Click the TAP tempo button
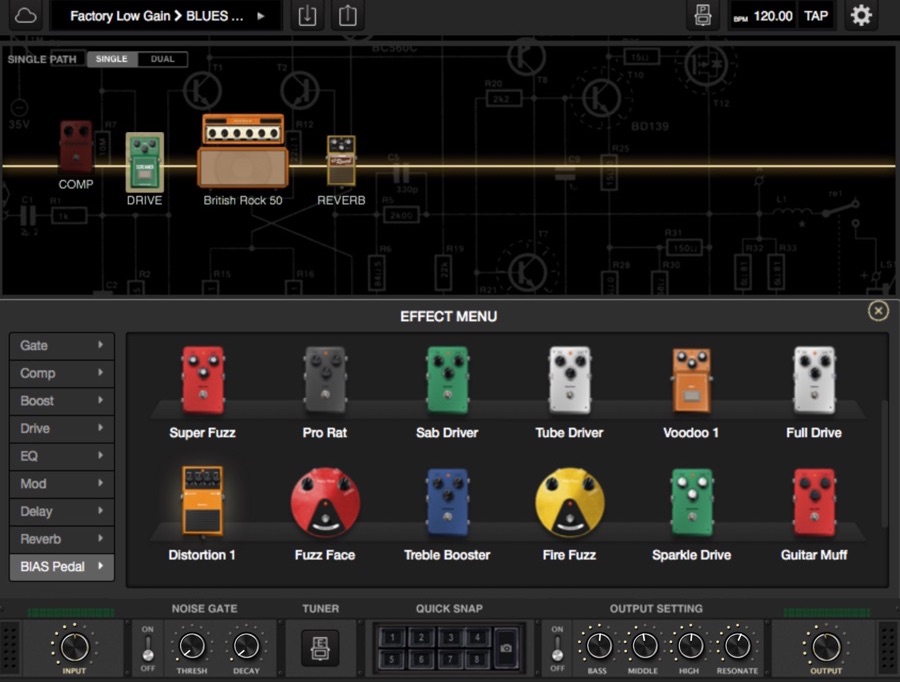Viewport: 900px width, 682px height. pos(816,16)
